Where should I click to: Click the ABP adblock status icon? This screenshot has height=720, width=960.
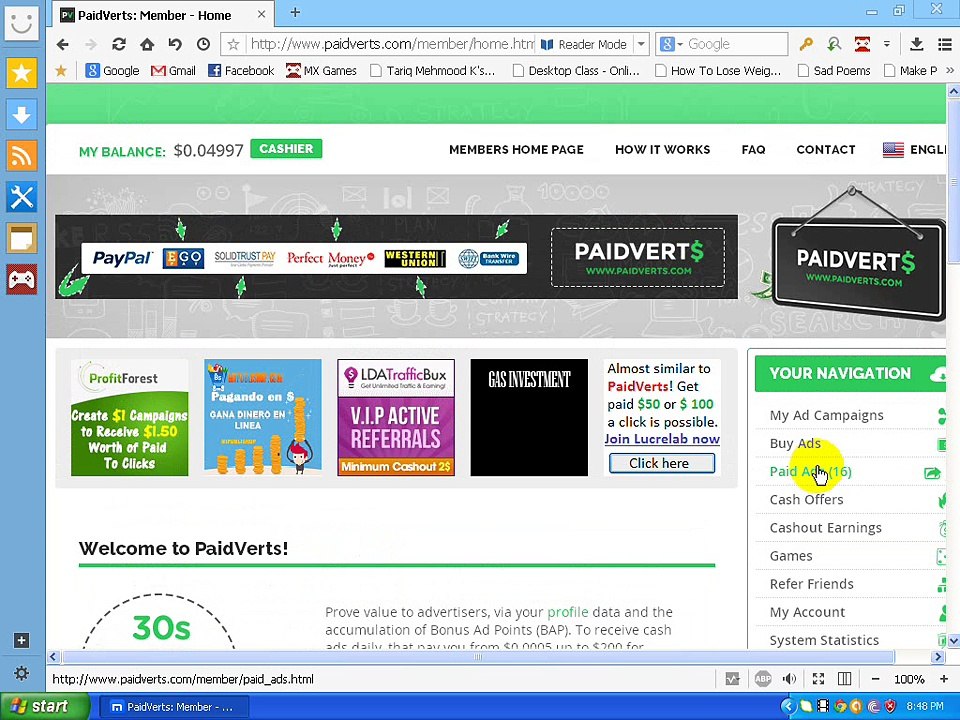pyautogui.click(x=763, y=678)
